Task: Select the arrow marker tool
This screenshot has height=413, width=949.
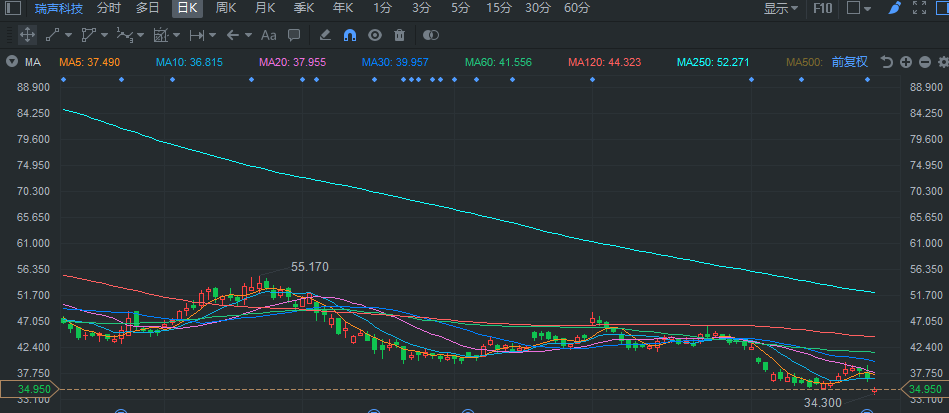Action: (233, 35)
